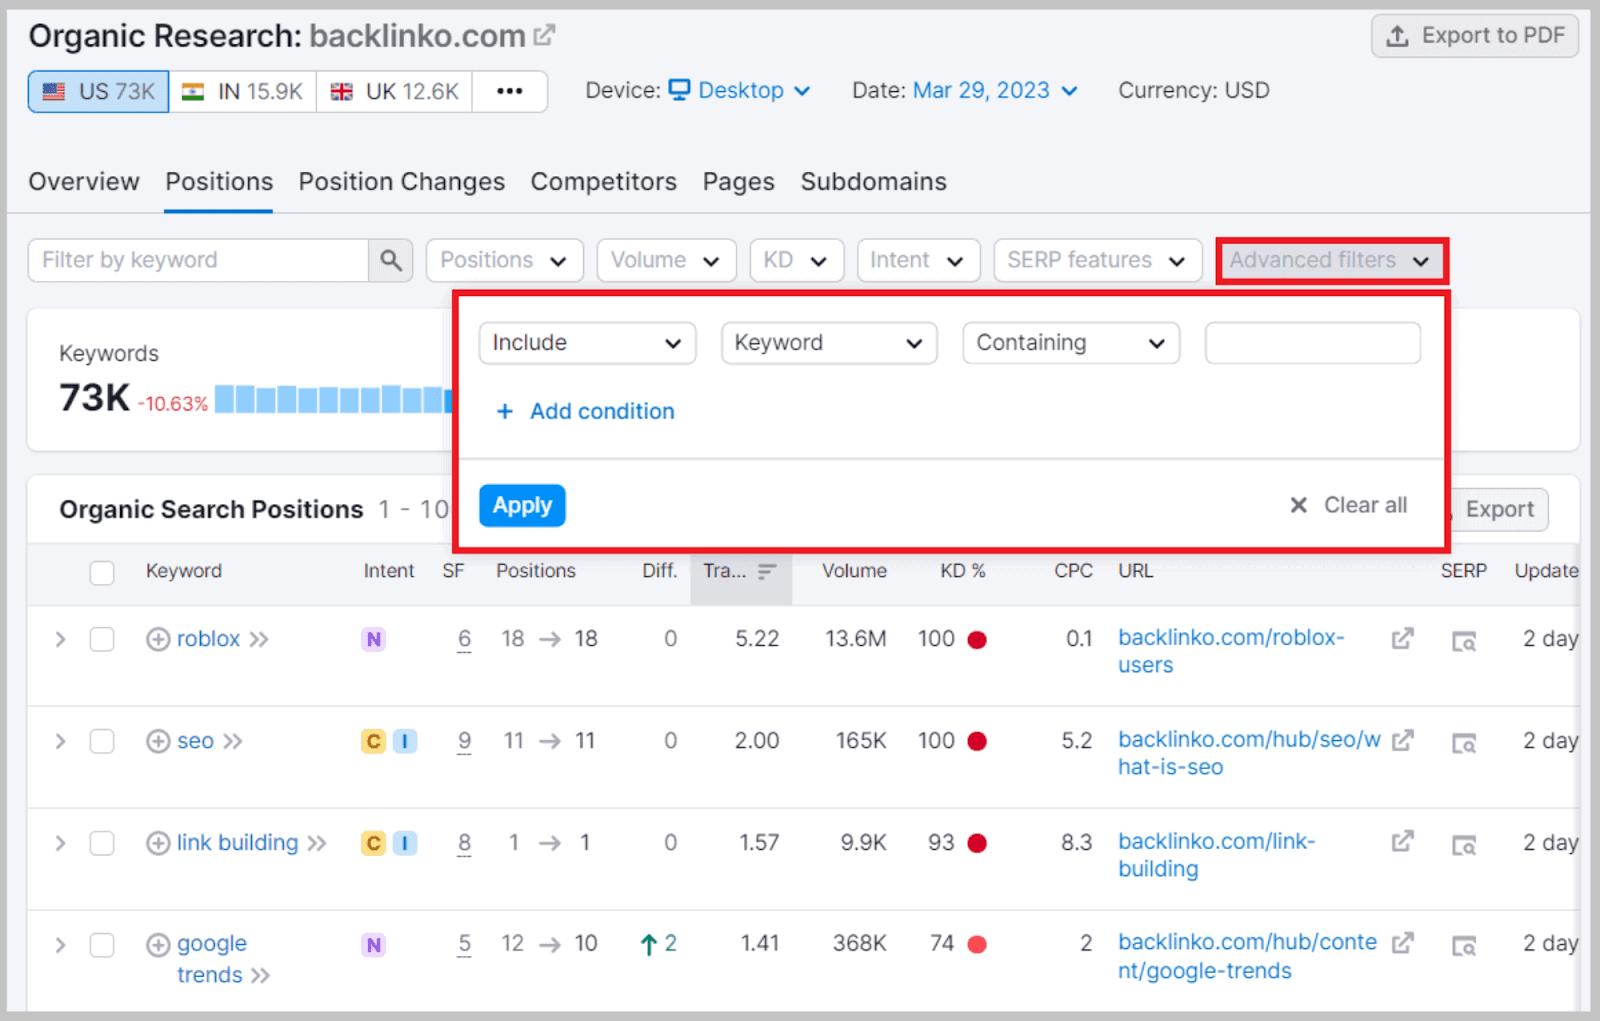Open double-arrow next to roblox keyword
This screenshot has width=1600, height=1021.
(x=259, y=639)
